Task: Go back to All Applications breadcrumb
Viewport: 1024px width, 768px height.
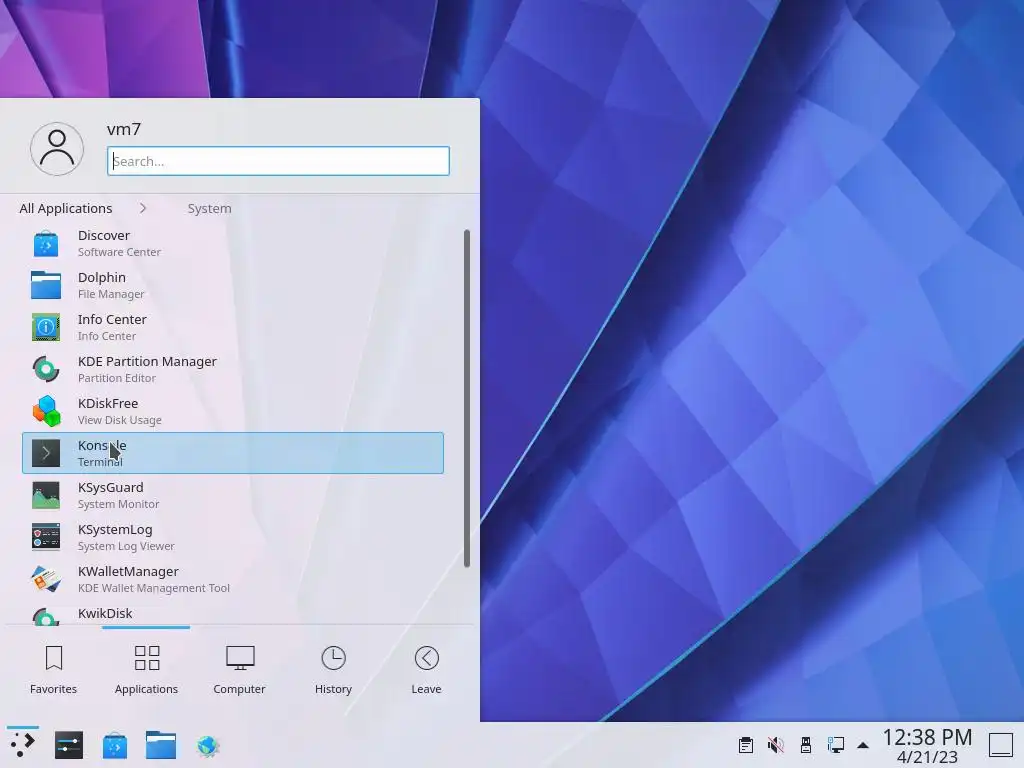Action: click(x=66, y=208)
